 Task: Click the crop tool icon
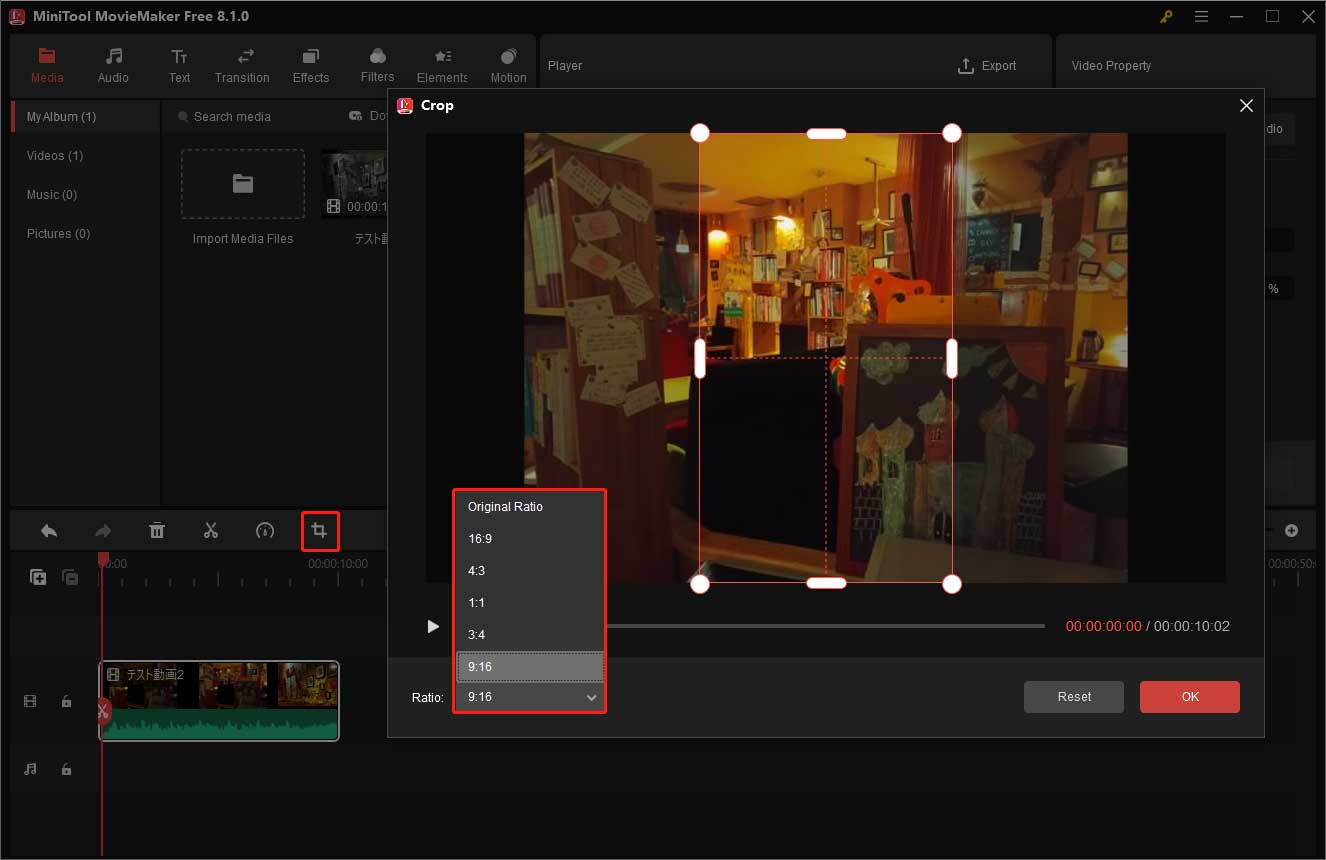click(320, 531)
